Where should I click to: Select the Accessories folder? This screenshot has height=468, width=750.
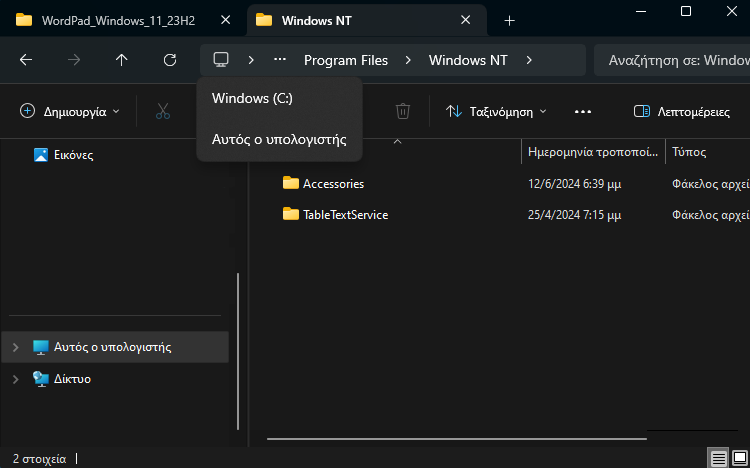tap(333, 184)
